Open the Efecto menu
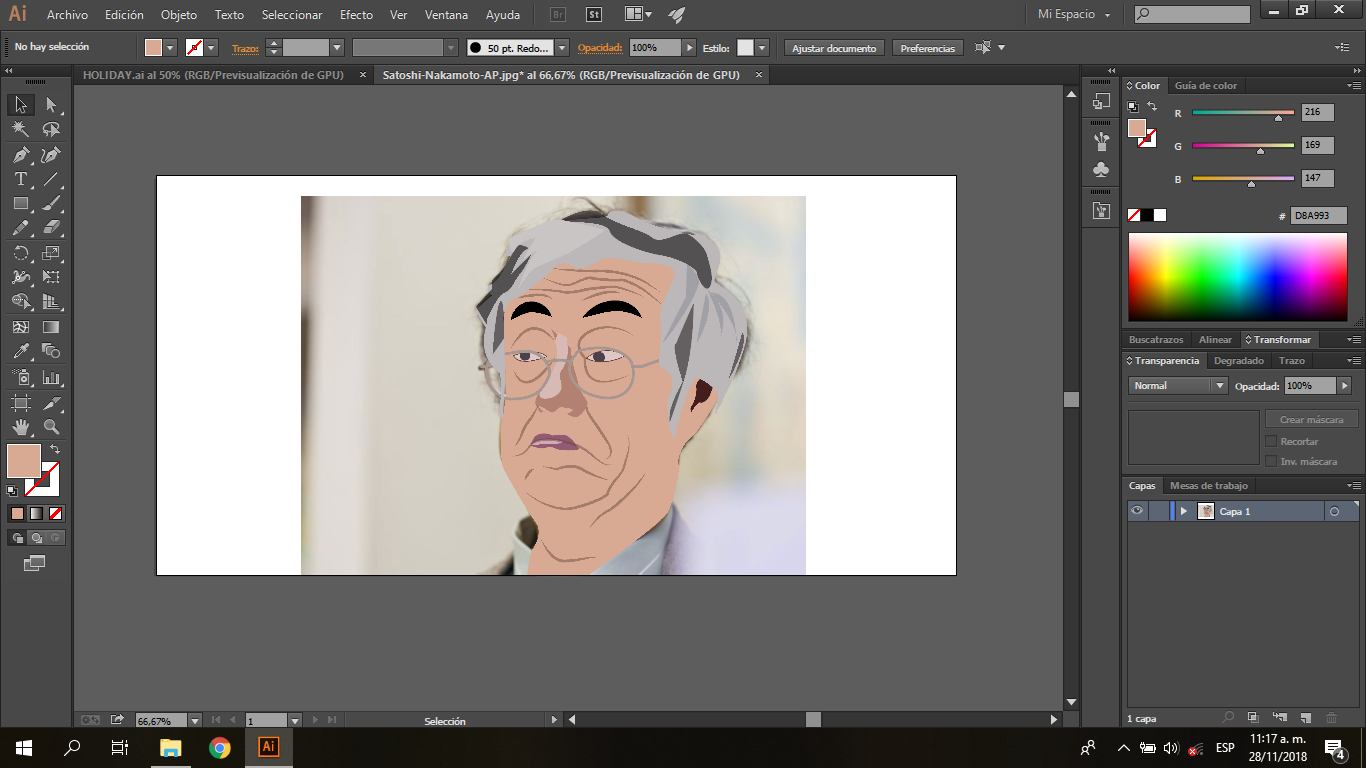Screen dimensions: 1366x768 click(x=356, y=15)
